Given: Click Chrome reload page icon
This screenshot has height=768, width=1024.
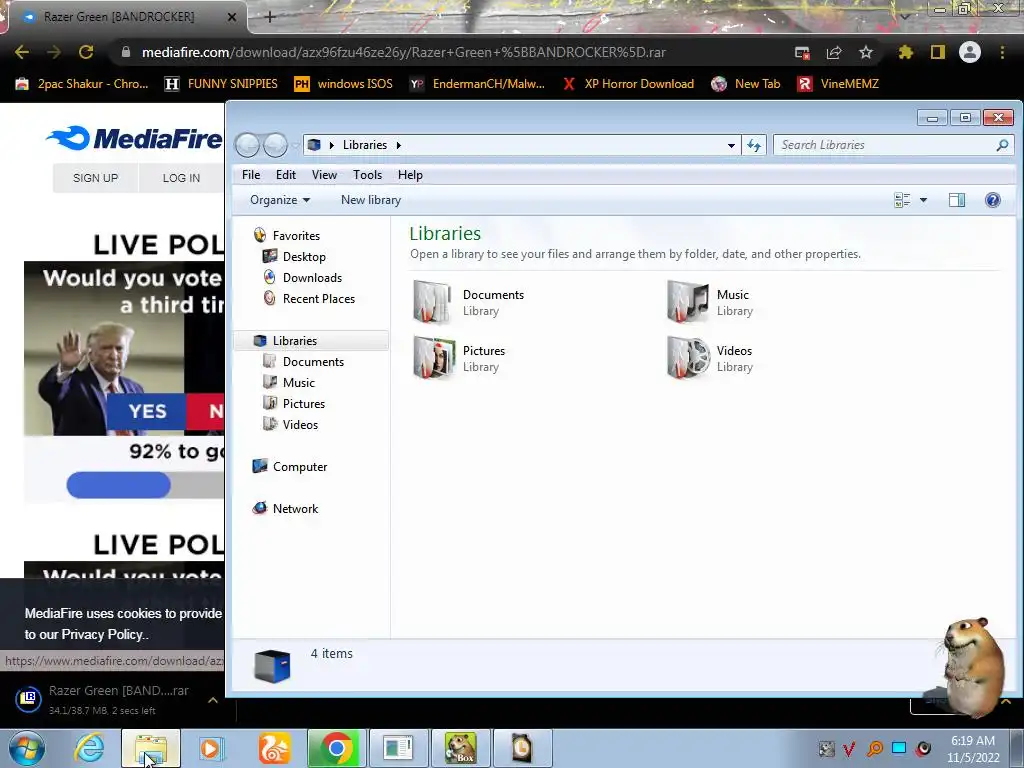Looking at the screenshot, I should click(86, 52).
